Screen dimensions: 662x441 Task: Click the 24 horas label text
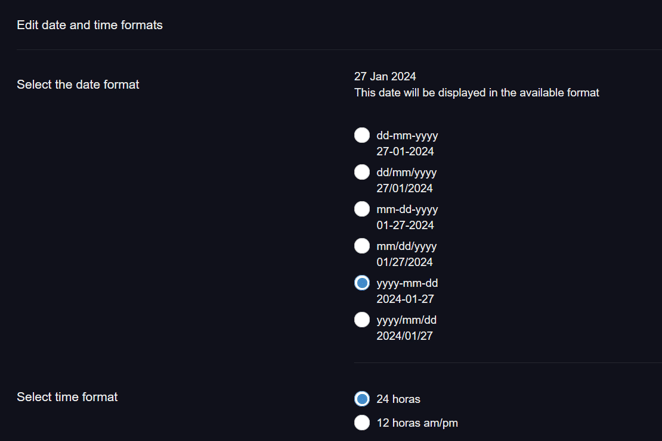tap(398, 399)
